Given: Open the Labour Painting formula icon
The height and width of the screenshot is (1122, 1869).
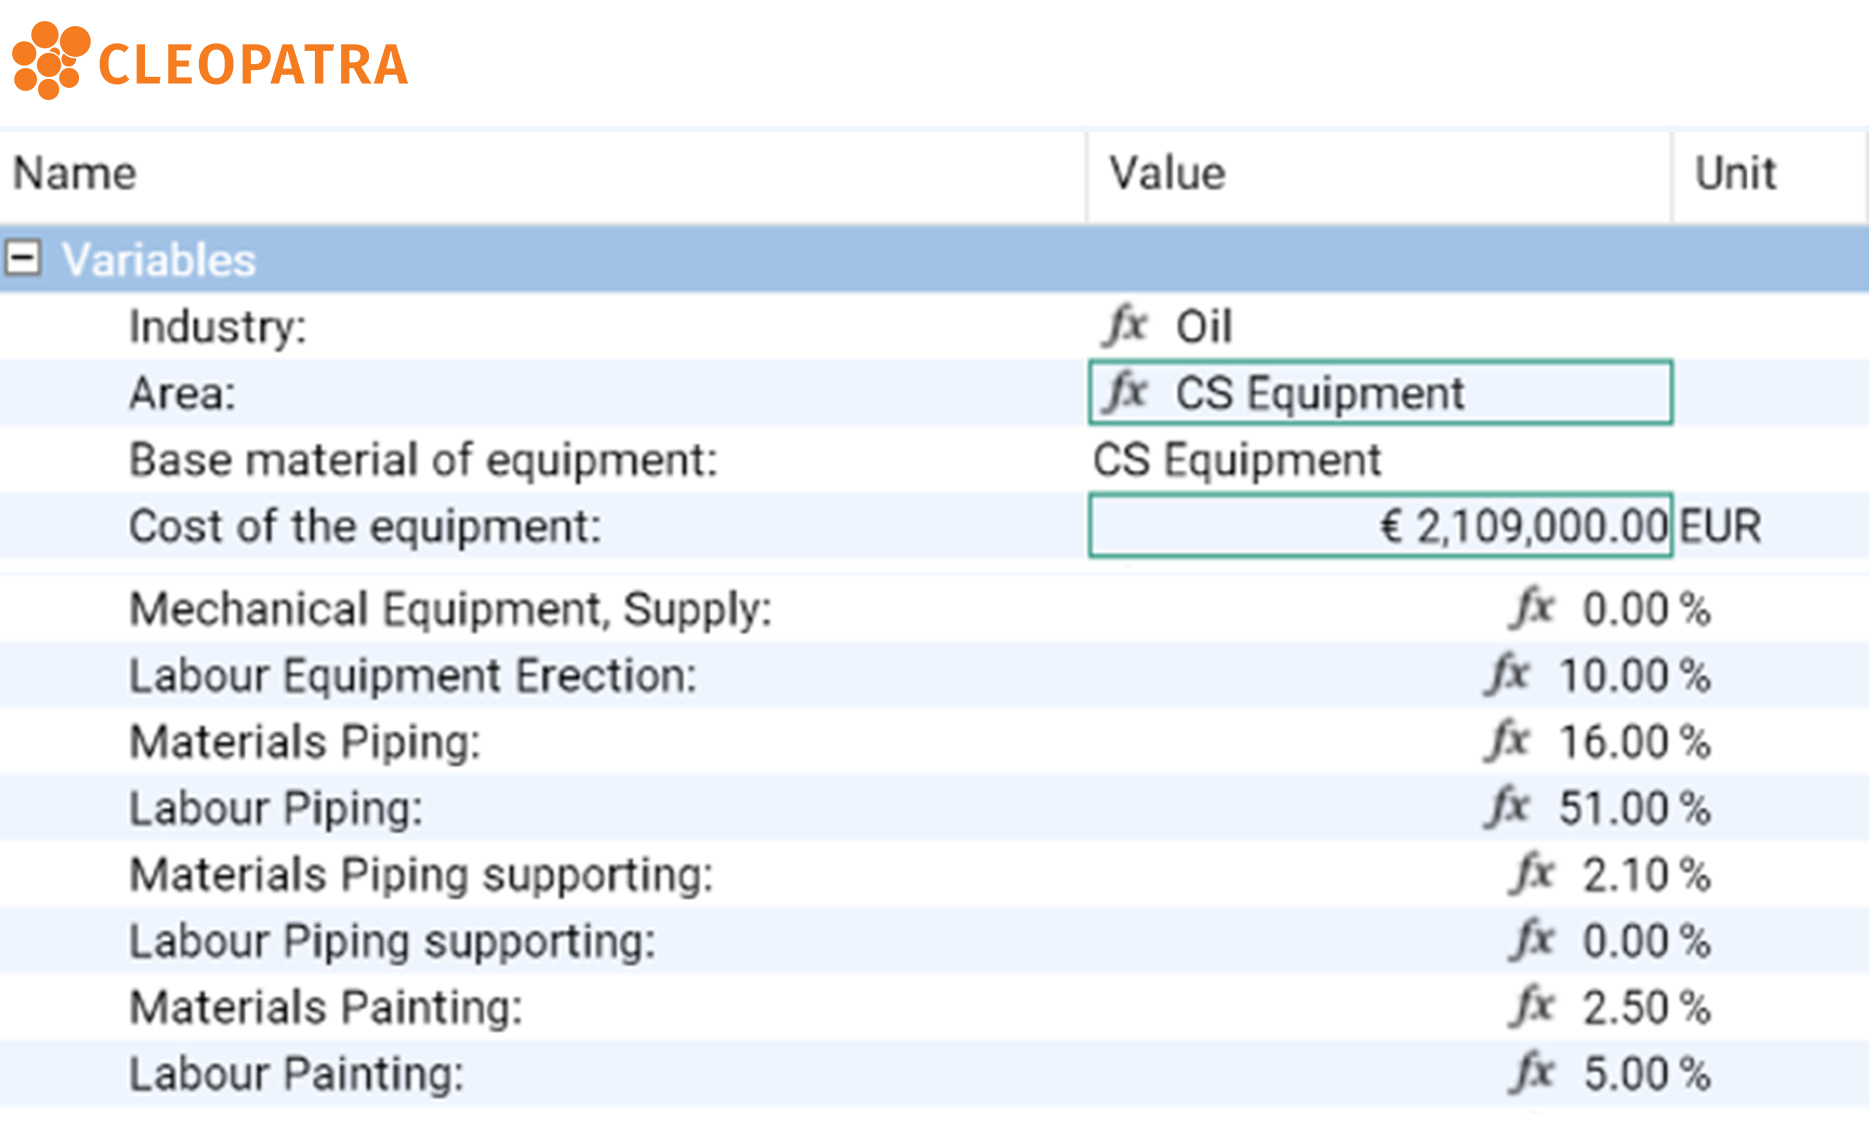Looking at the screenshot, I should point(1528,1072).
